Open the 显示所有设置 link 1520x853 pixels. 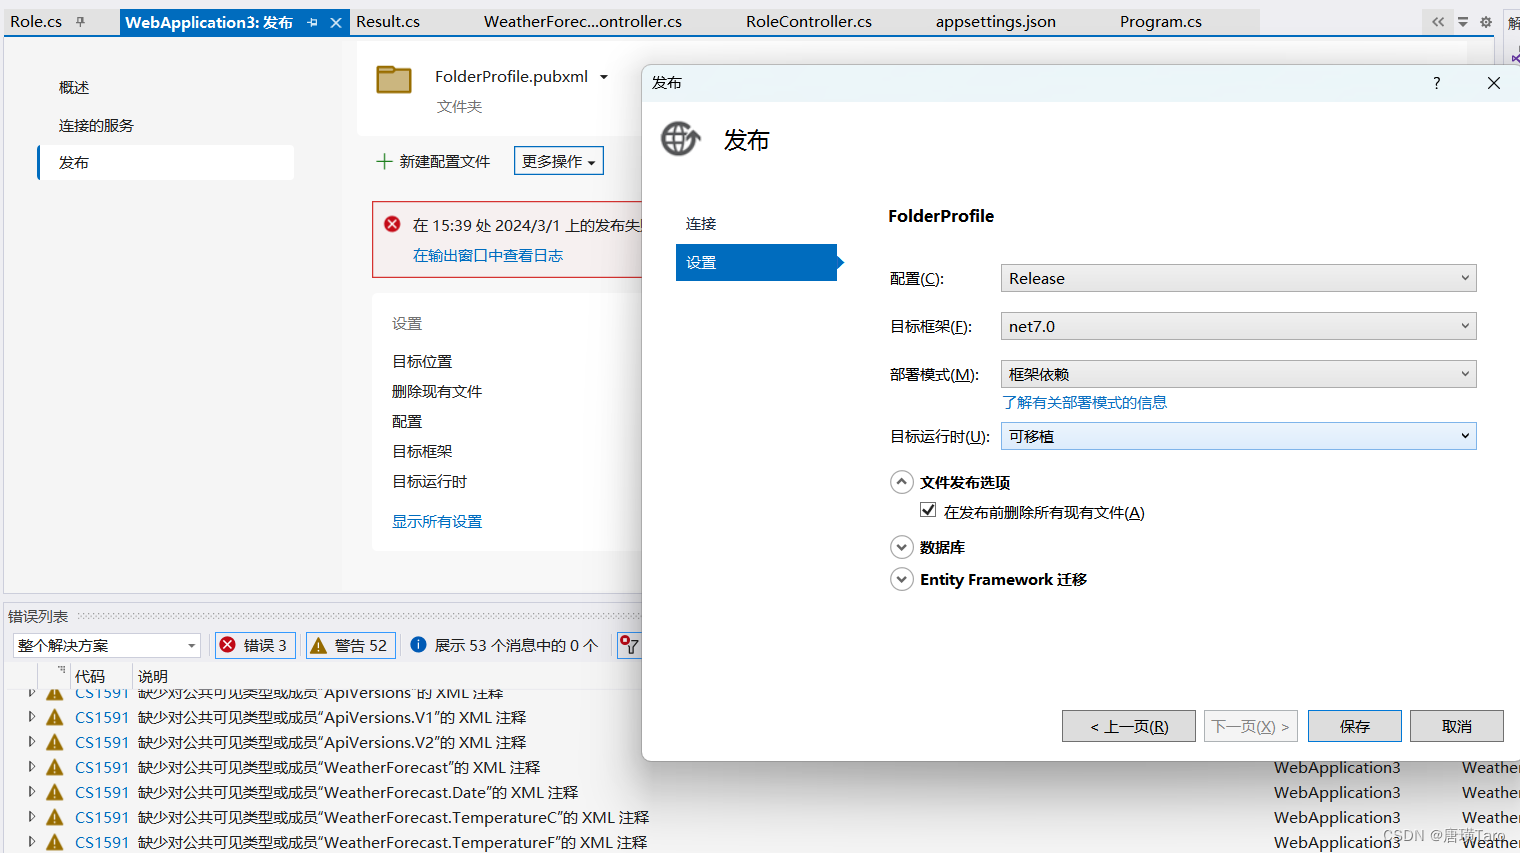point(437,520)
